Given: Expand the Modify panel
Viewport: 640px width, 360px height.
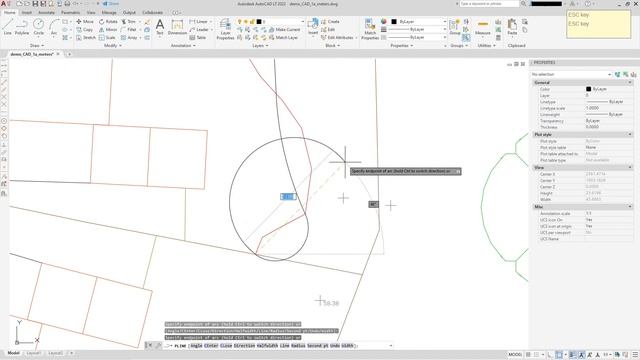Looking at the screenshot, I should point(113,45).
